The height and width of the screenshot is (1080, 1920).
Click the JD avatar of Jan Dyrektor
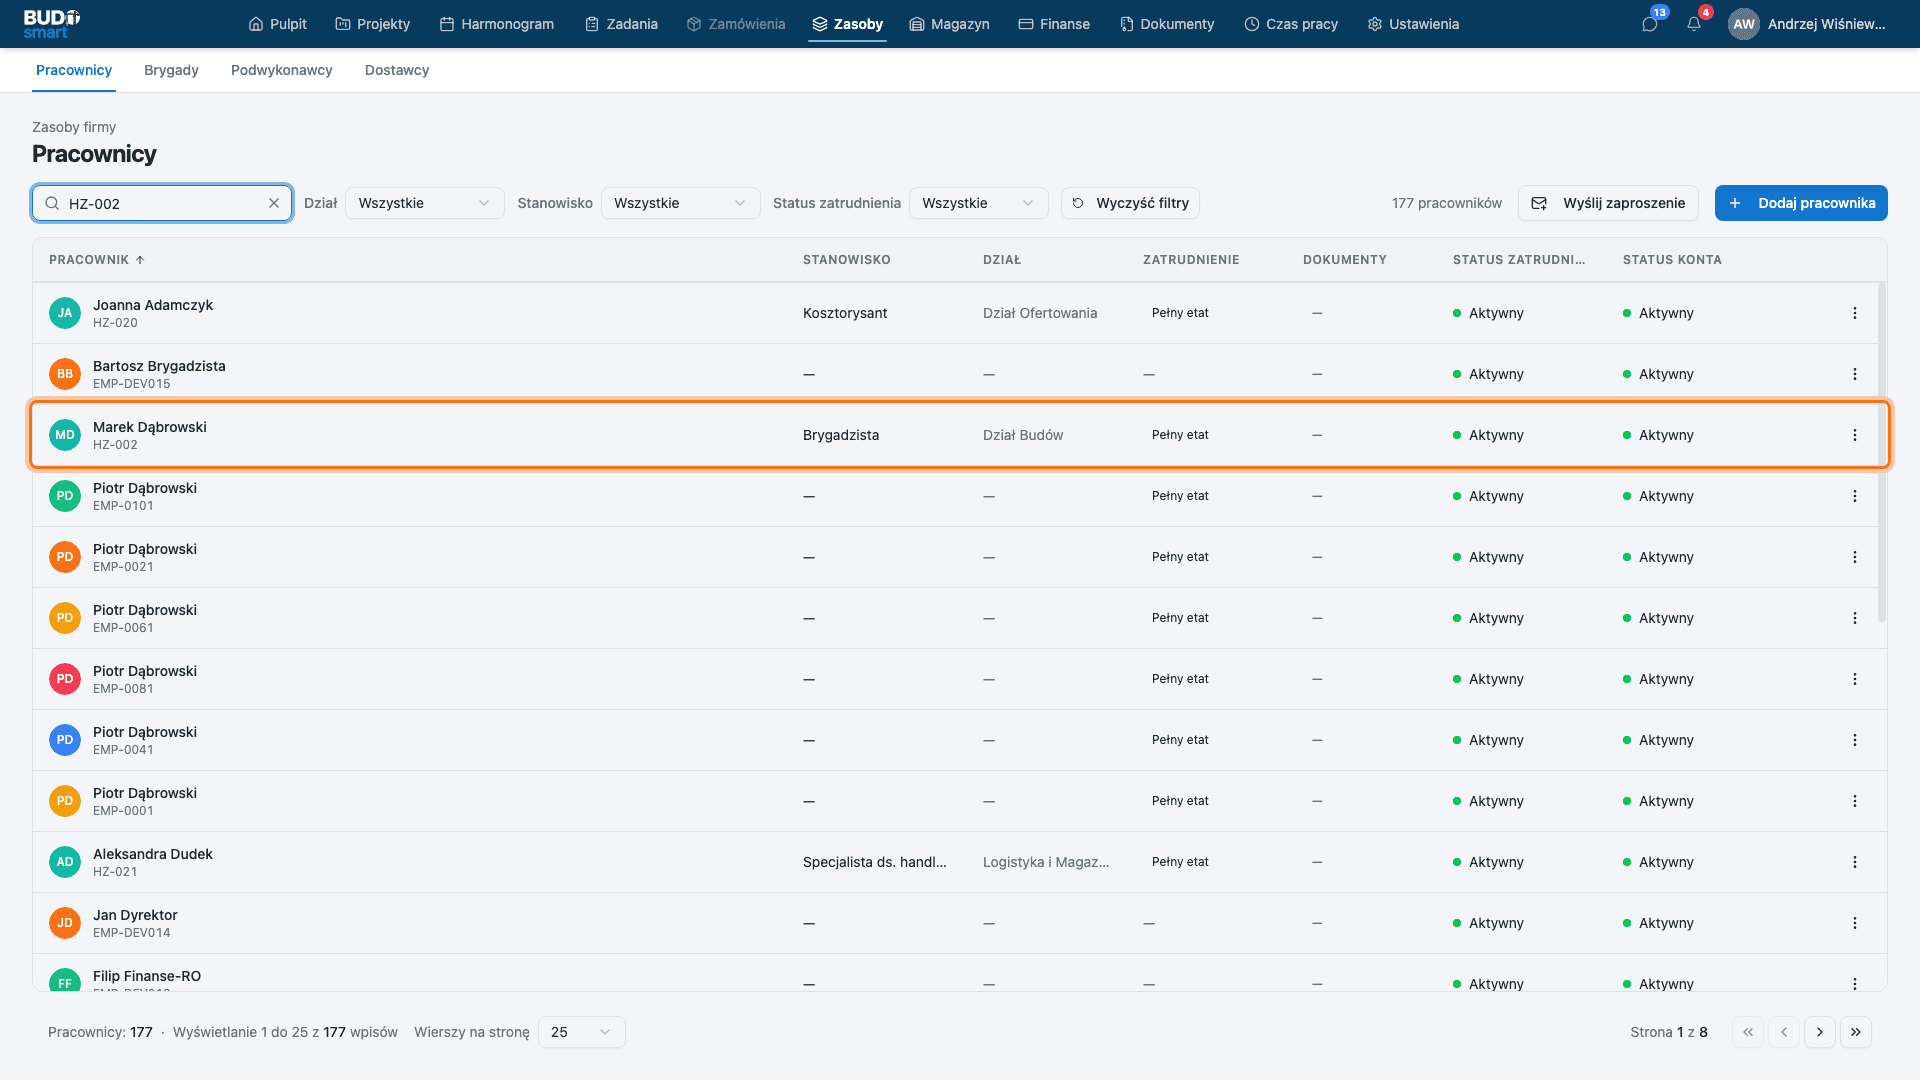click(x=65, y=923)
